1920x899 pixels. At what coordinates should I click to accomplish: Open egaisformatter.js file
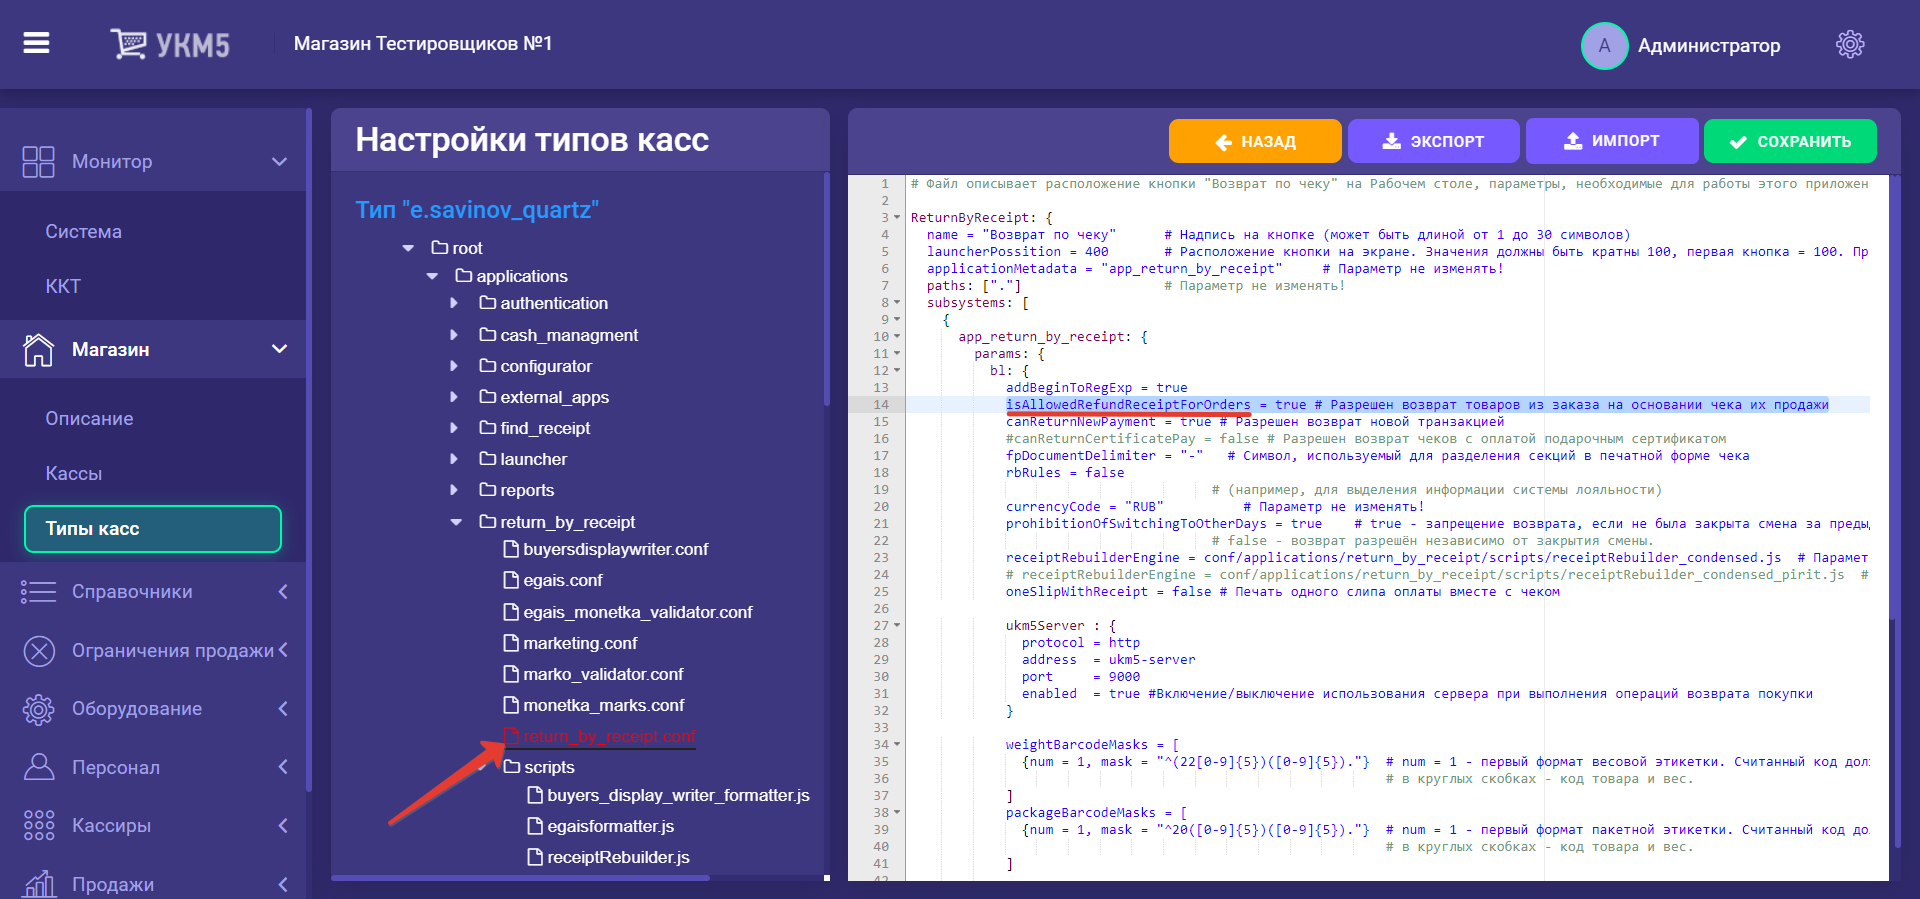[610, 826]
